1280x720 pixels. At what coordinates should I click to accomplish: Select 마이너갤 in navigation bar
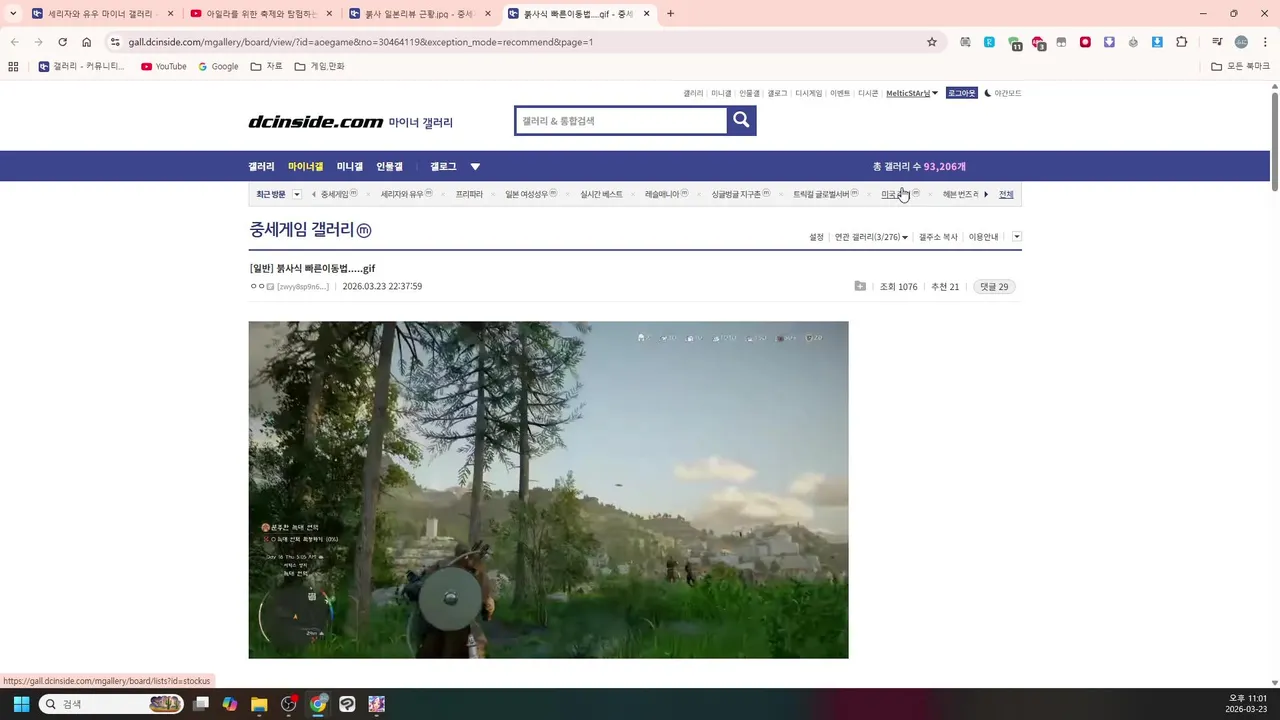(x=306, y=167)
